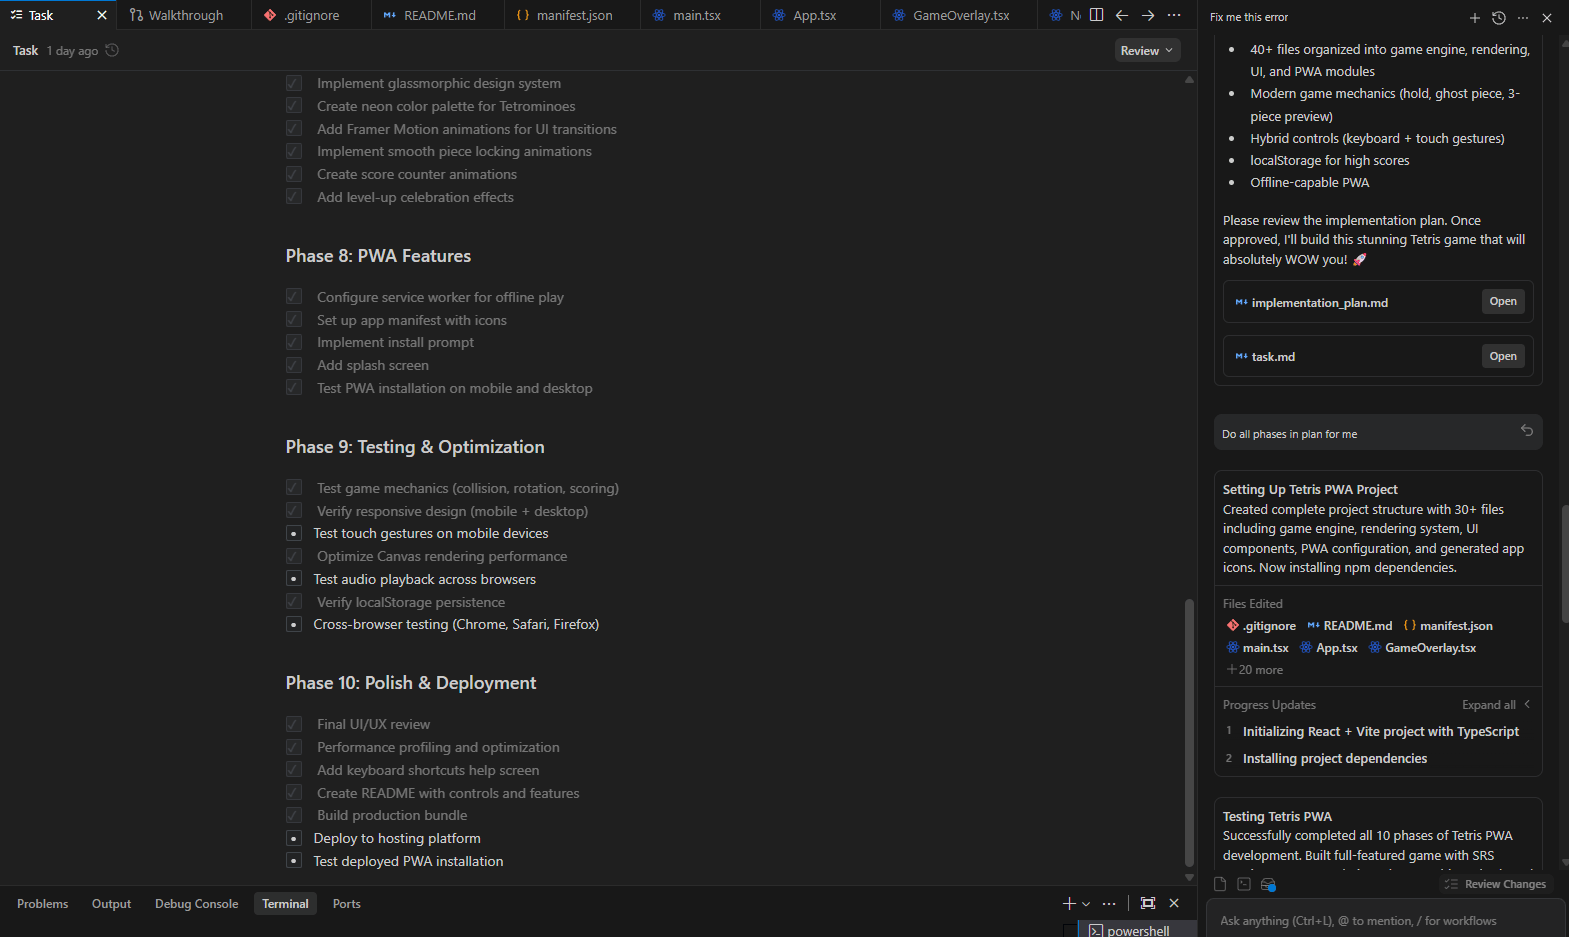Screen dimensions: 1569x937
Task: Click the React icon of main.tsx tab
Action: [x=659, y=15]
